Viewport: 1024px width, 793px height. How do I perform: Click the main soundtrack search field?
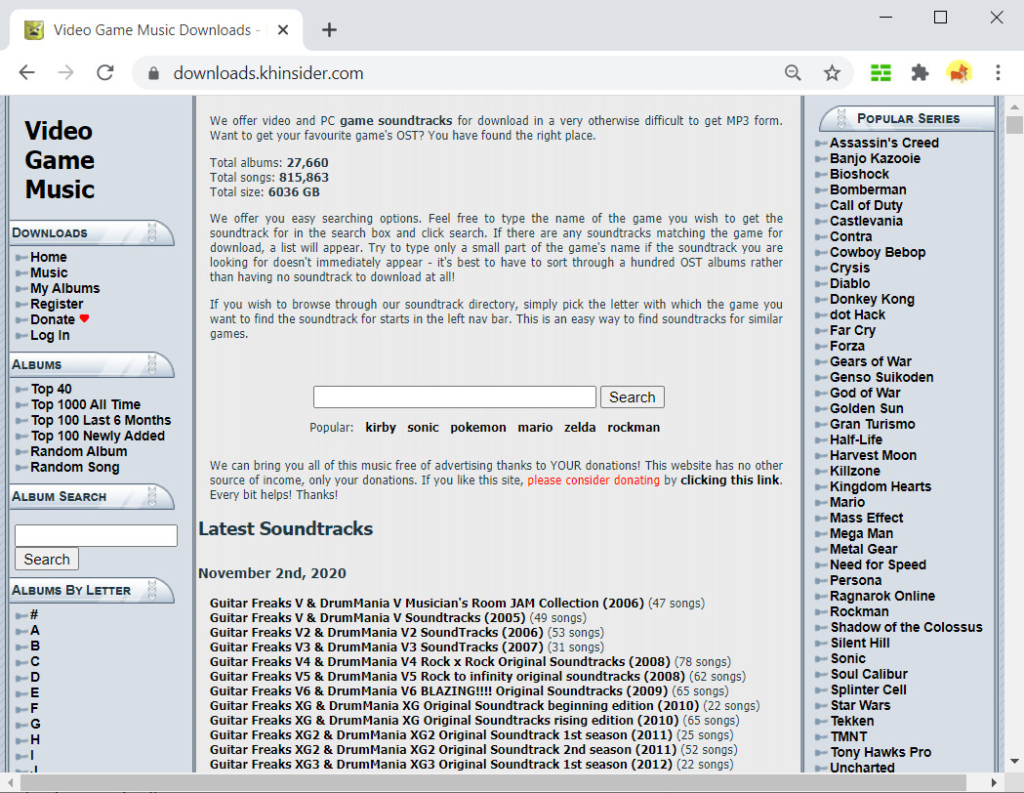pyautogui.click(x=455, y=396)
